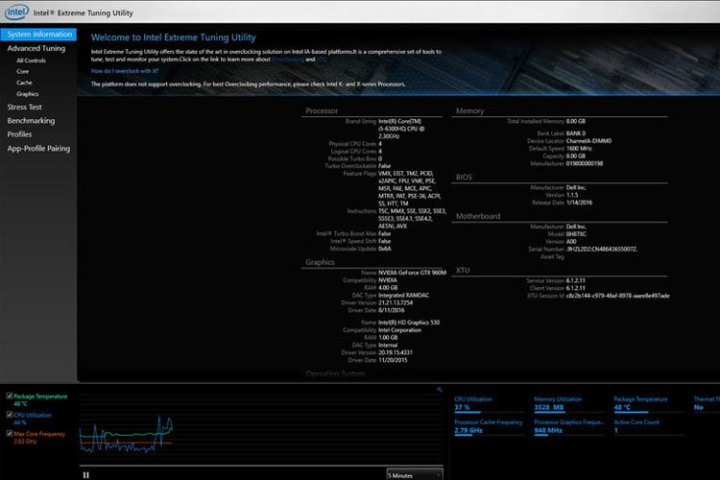
Task: Select Graphics under Advanced Tuning
Action: [27, 94]
